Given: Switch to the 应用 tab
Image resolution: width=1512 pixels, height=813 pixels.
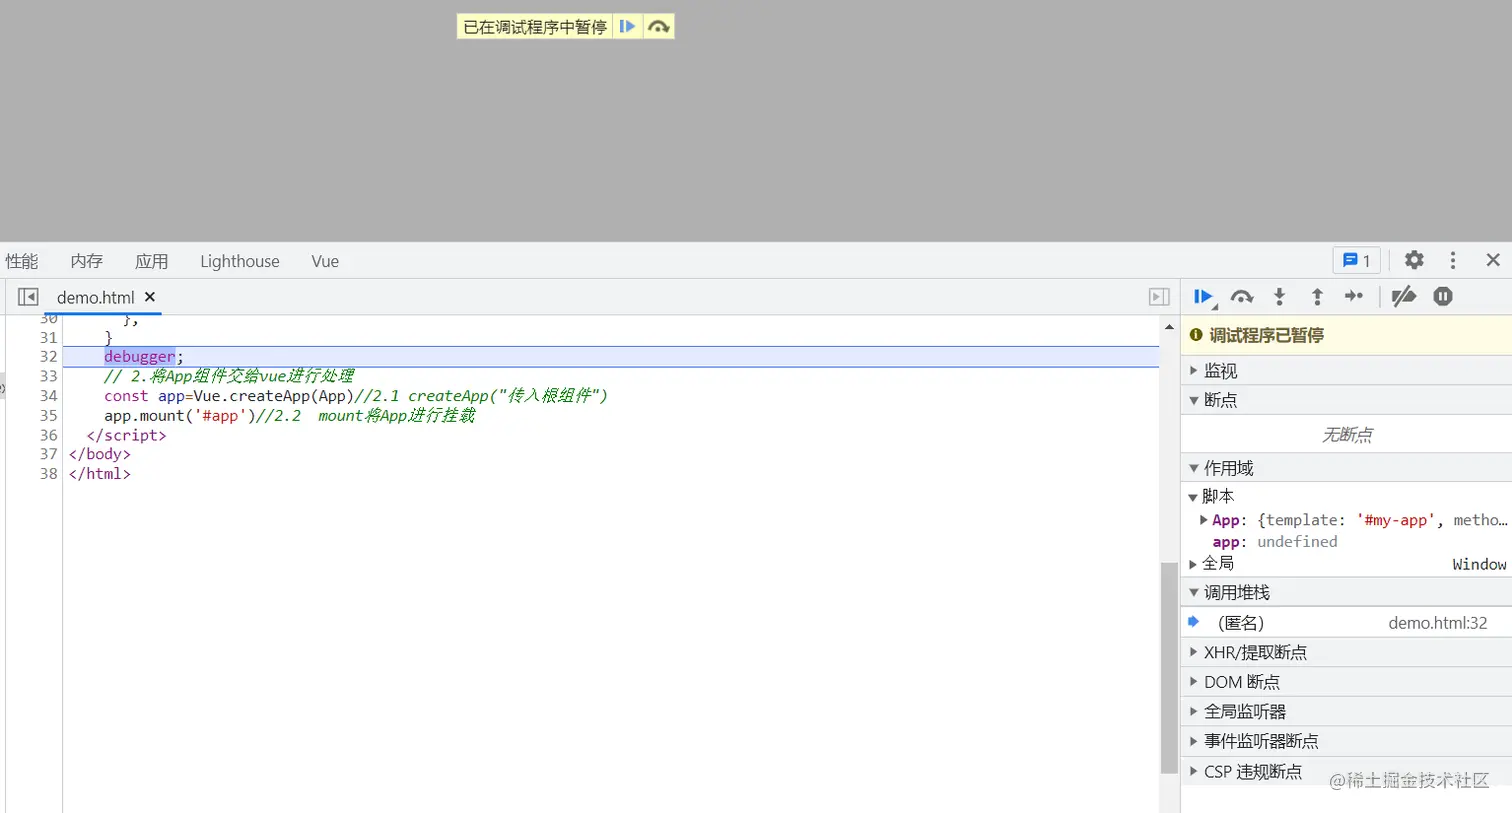Looking at the screenshot, I should 152,261.
